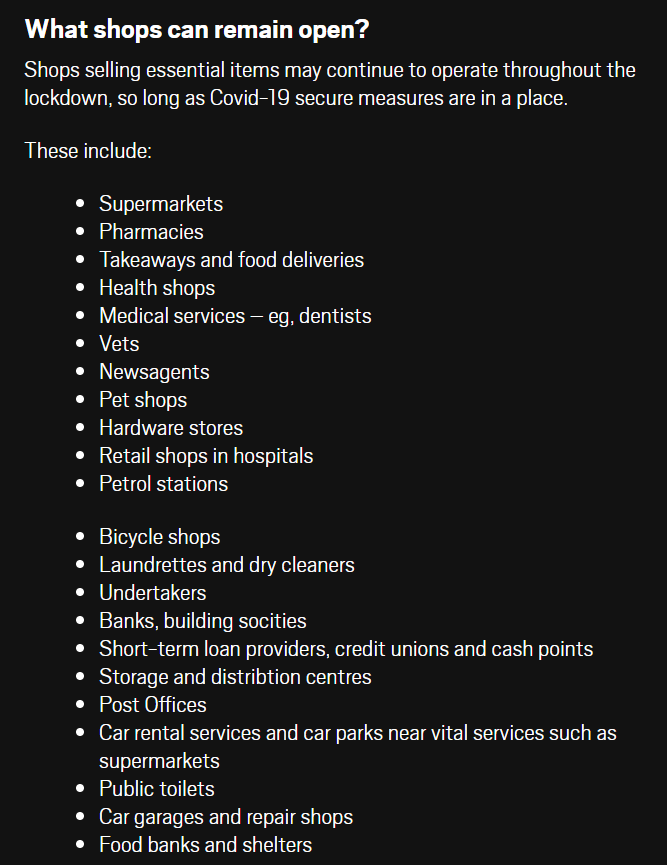
Task: Select the 'Newsagents' entry
Action: click(x=154, y=372)
